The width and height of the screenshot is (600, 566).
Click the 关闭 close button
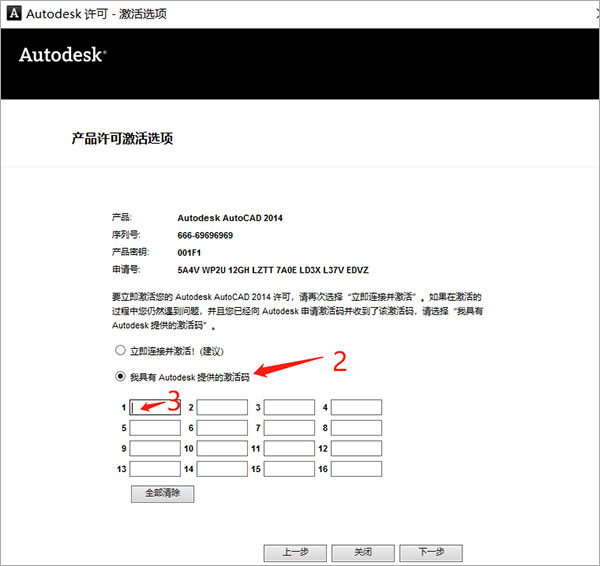[x=363, y=553]
